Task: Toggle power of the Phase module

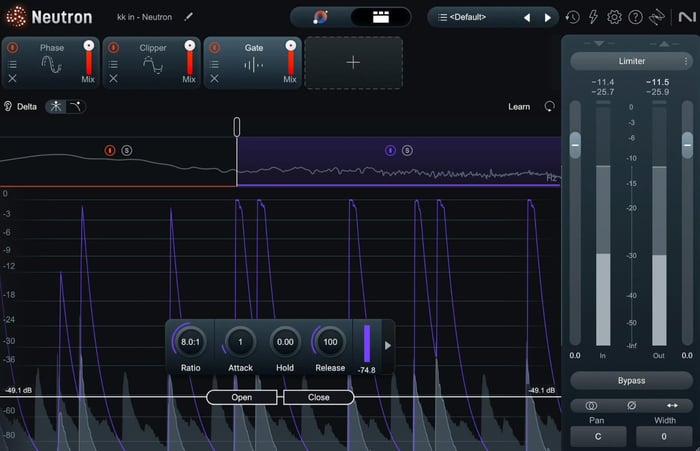Action: click(x=12, y=47)
